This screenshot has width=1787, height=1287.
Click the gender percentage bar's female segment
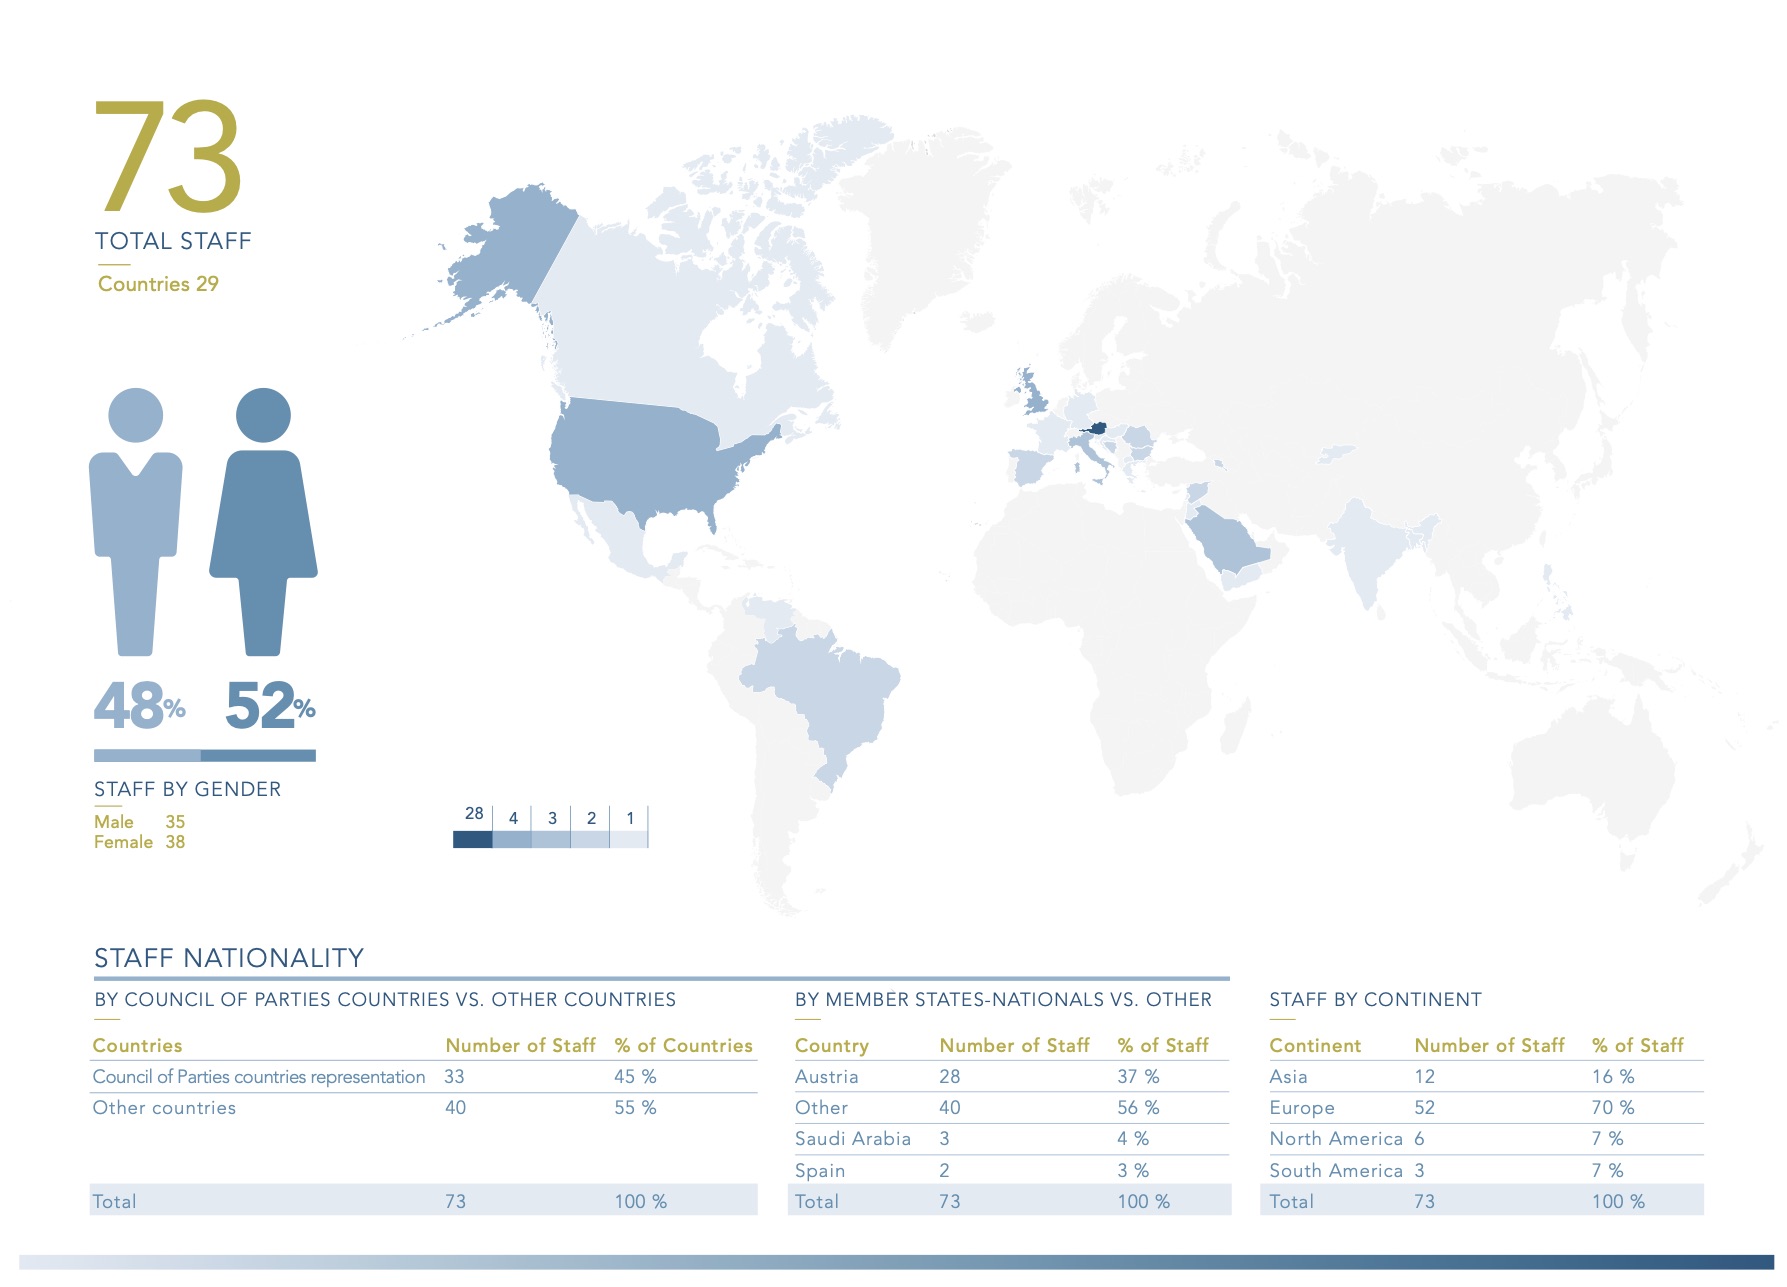tap(258, 756)
